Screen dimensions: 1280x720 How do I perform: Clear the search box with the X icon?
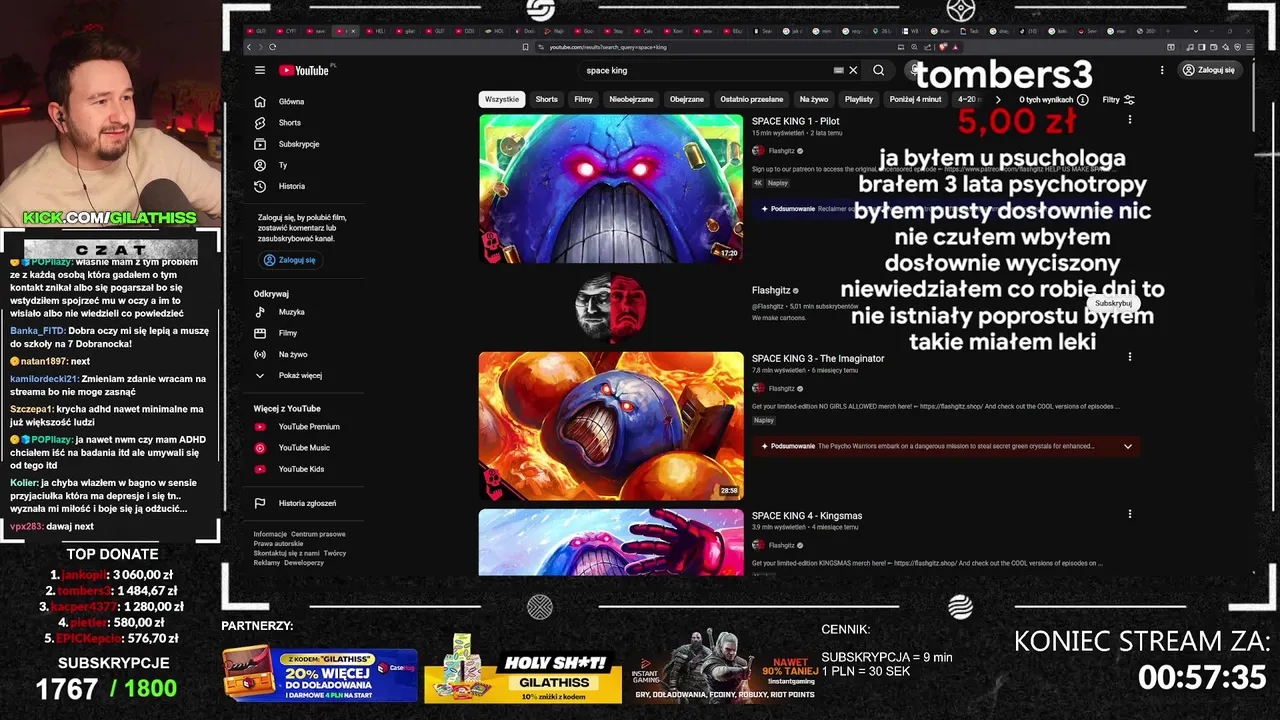[853, 70]
